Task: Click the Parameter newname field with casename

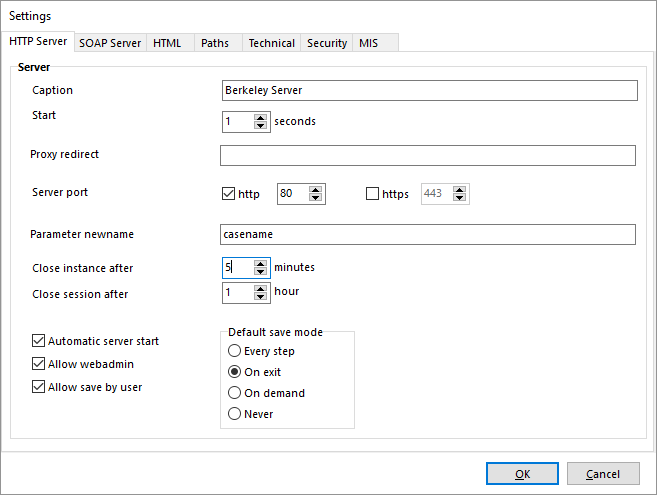Action: pos(428,234)
